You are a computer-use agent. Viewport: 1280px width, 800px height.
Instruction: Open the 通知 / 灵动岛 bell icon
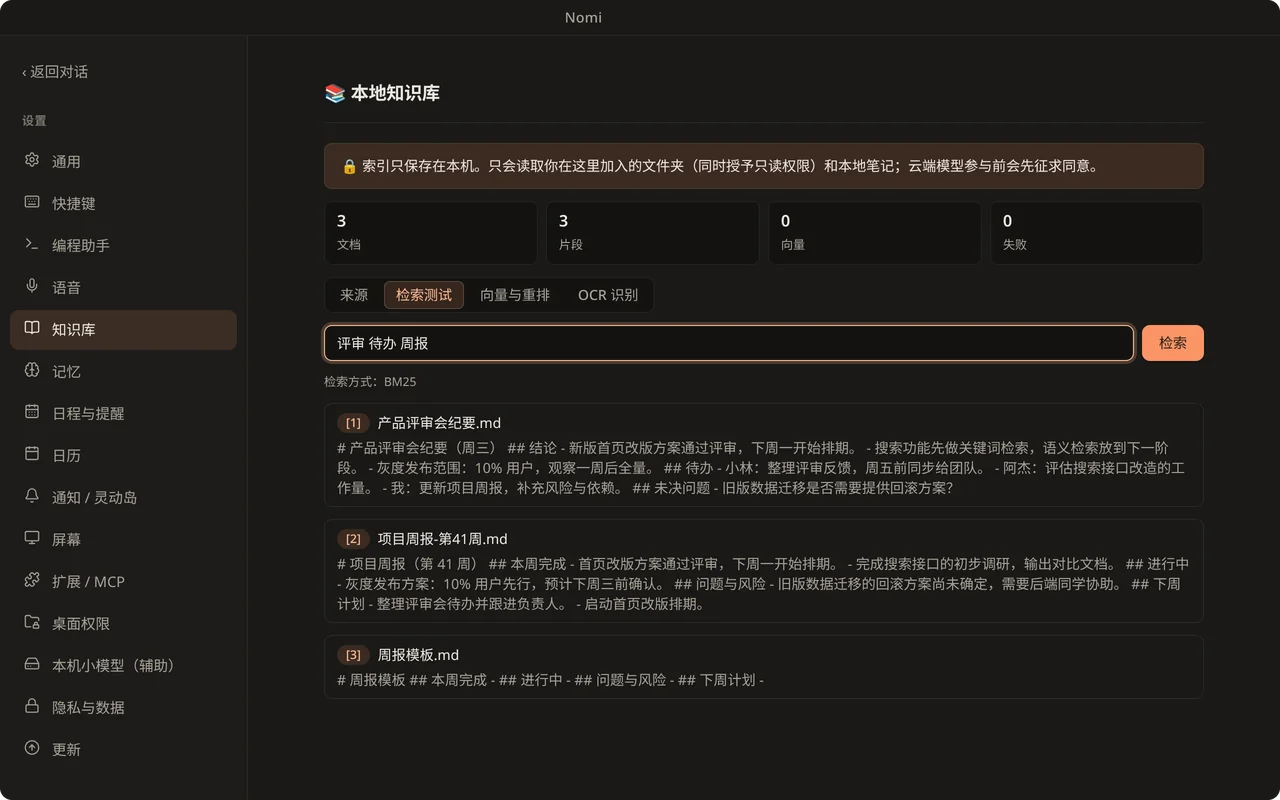[32, 497]
